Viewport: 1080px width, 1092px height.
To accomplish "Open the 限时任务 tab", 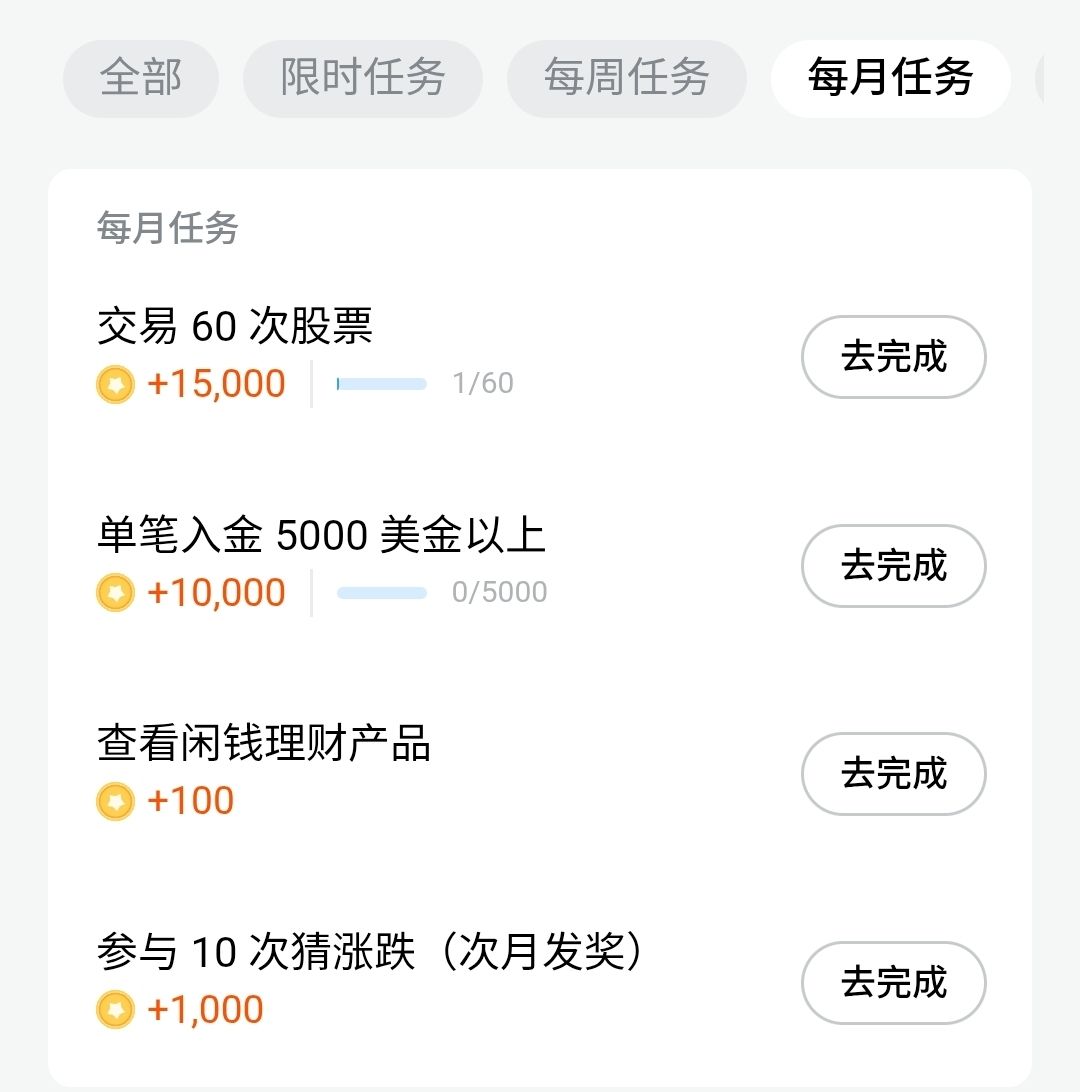I will tap(362, 78).
